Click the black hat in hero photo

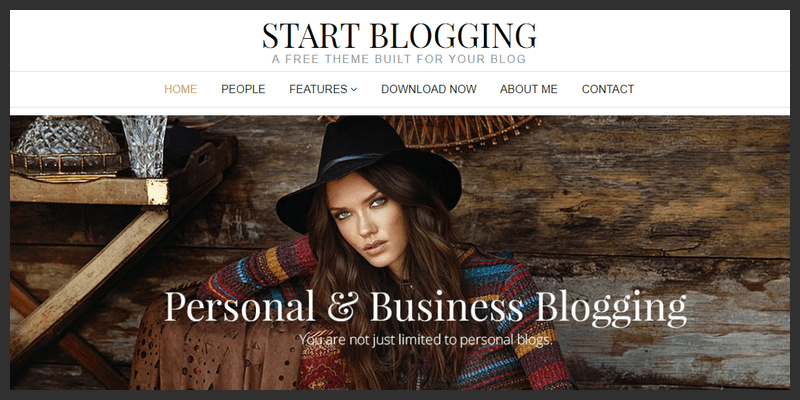(368, 168)
